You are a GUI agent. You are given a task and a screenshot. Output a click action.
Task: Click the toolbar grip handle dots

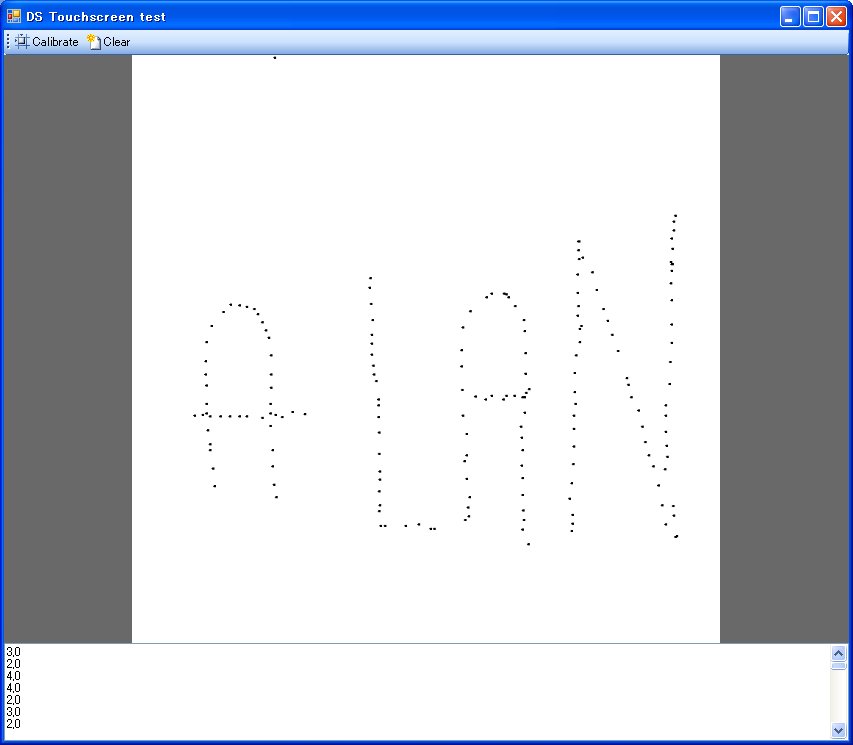pyautogui.click(x=8, y=42)
